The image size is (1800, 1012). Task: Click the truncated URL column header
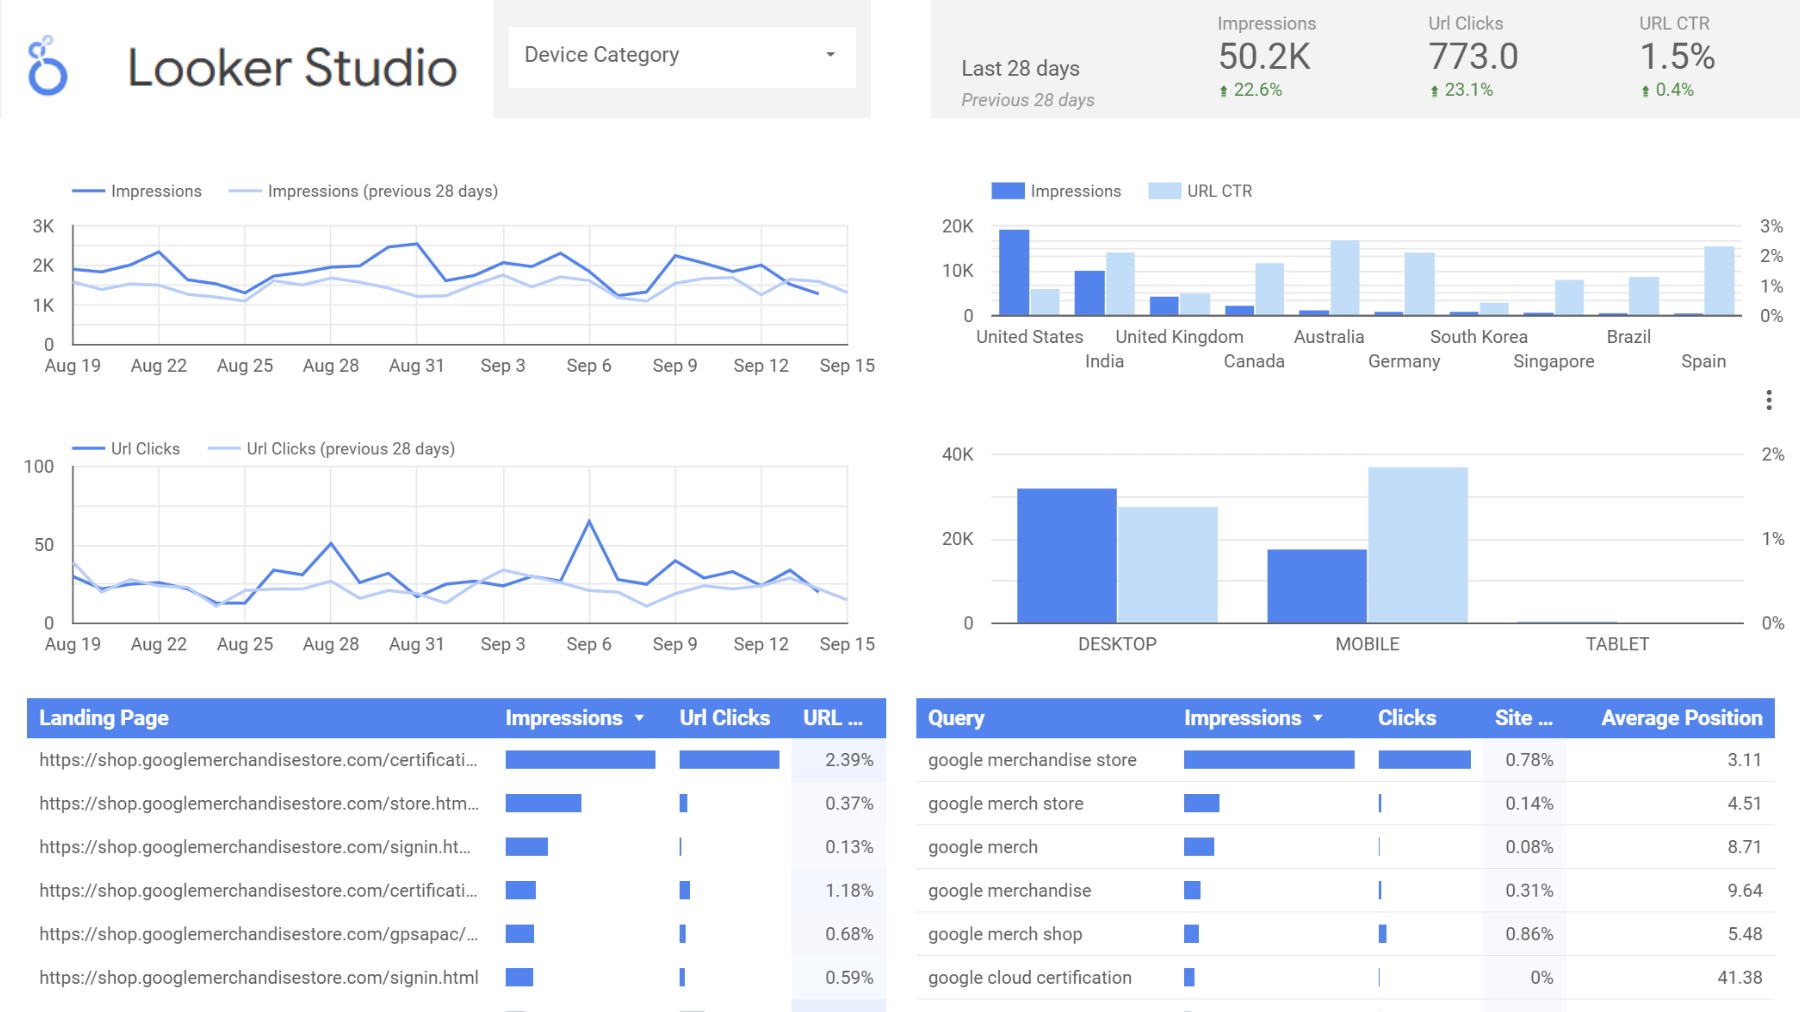pos(833,718)
